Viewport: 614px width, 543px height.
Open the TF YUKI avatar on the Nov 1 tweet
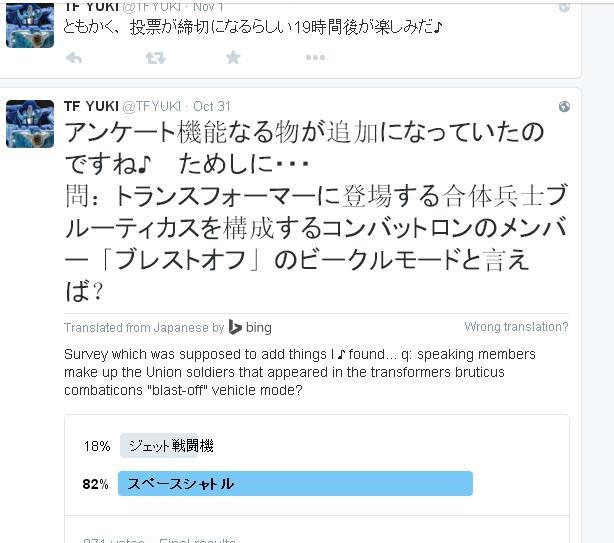tap(30, 24)
